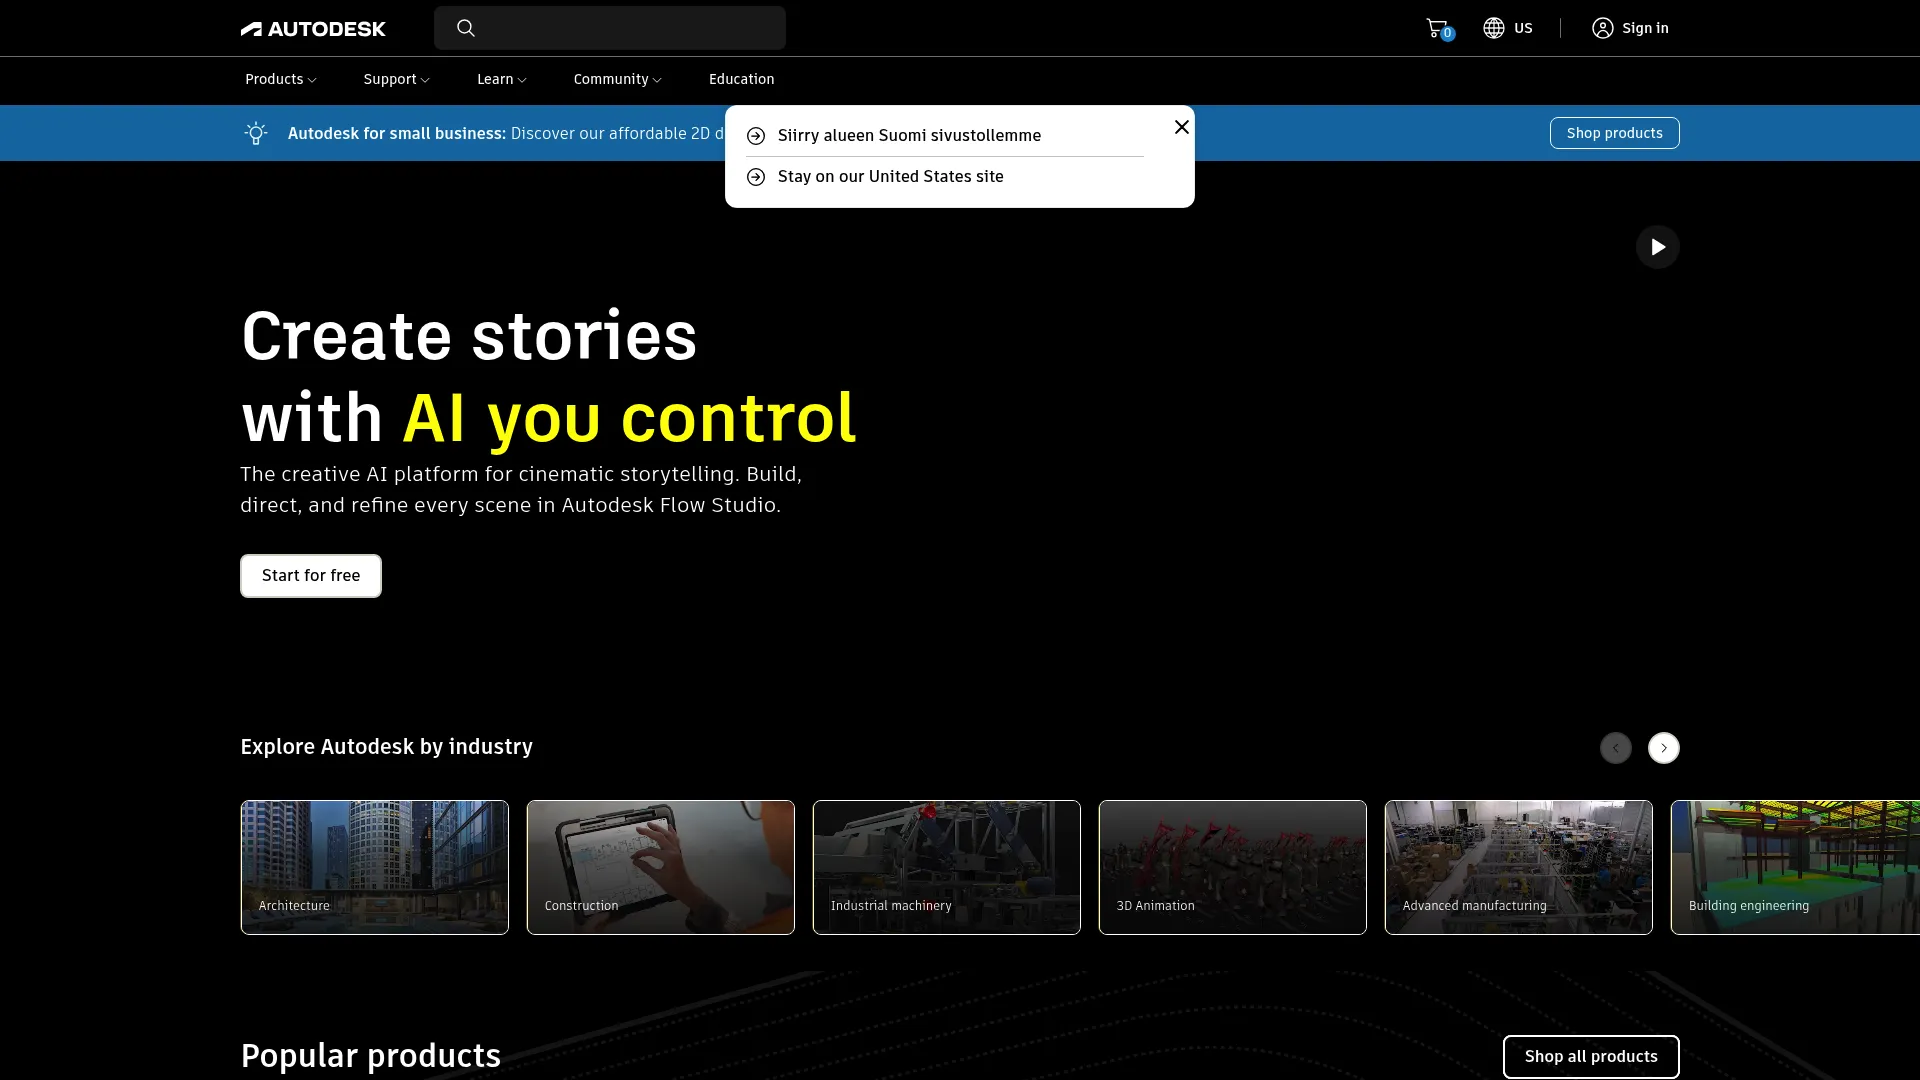Expand the Community menu

tap(617, 79)
